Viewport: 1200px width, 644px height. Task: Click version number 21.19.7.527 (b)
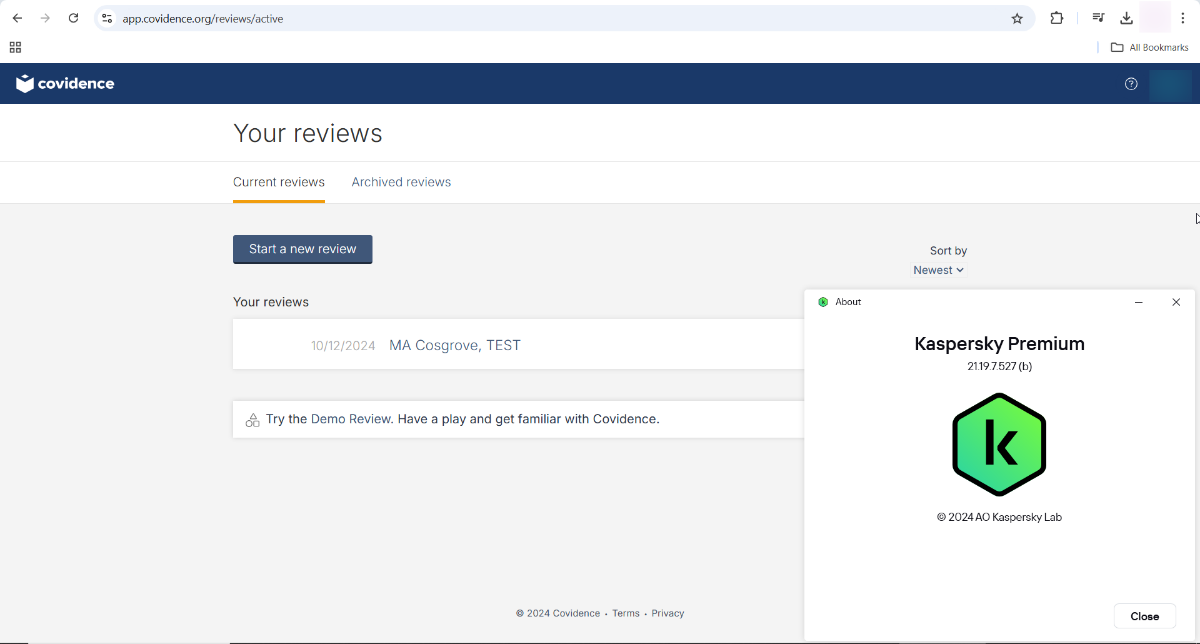[999, 366]
